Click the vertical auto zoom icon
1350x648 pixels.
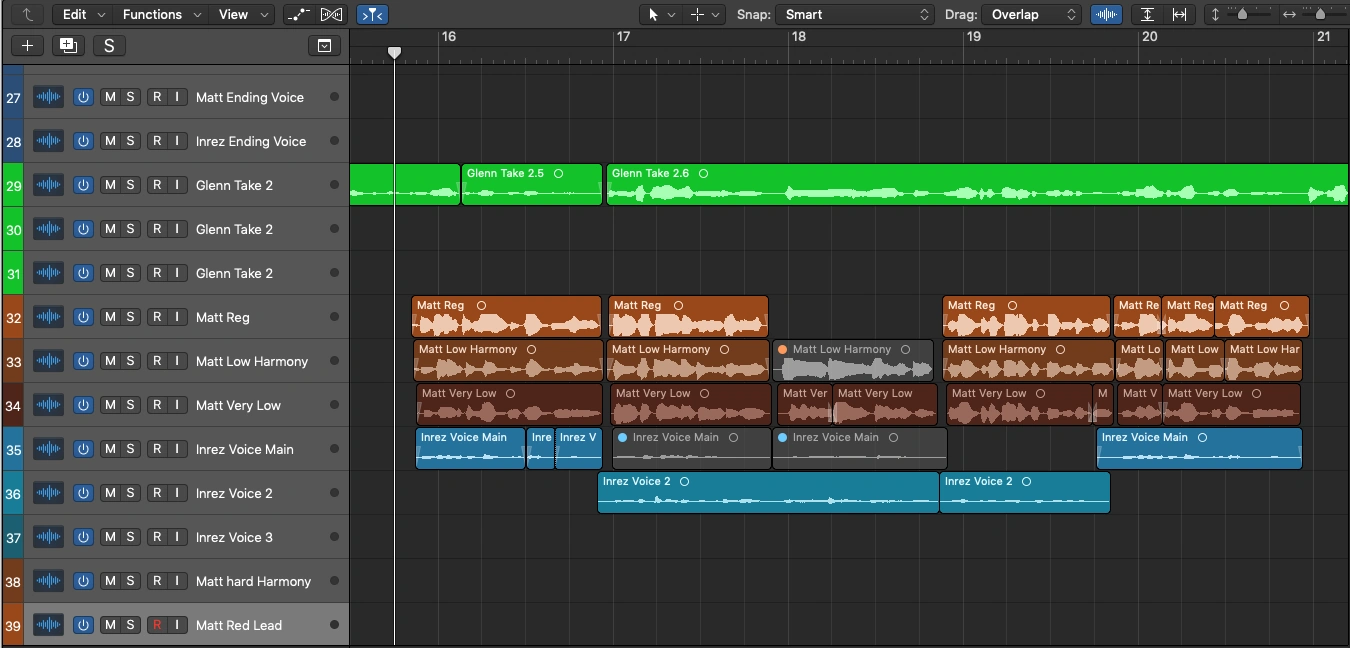point(1147,14)
